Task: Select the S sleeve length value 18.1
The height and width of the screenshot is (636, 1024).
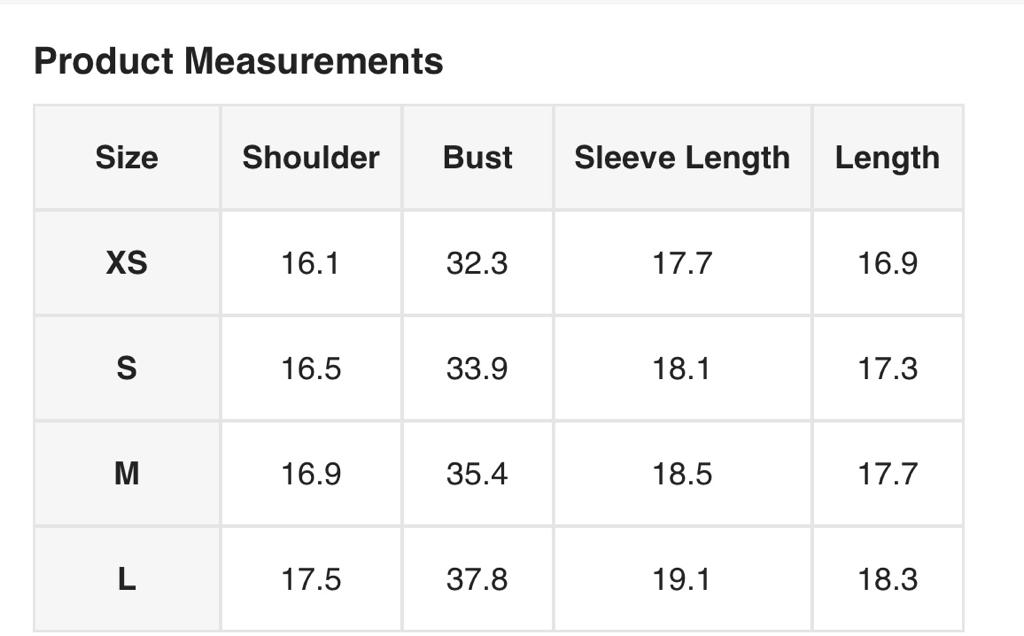Action: pyautogui.click(x=682, y=369)
